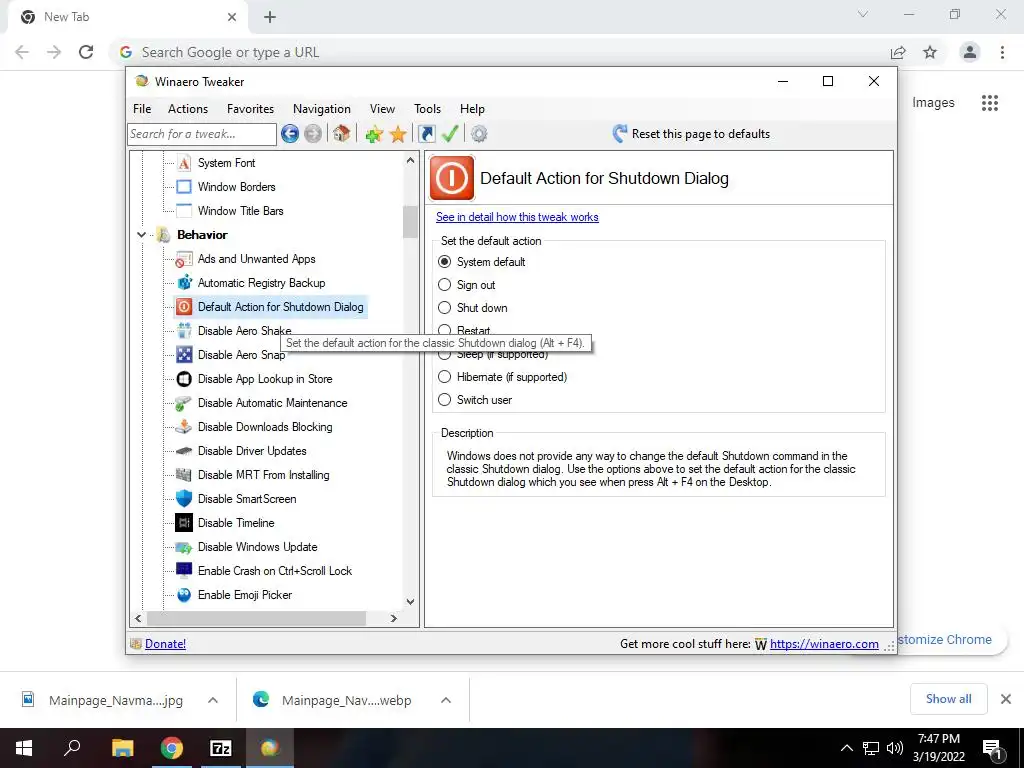Open Chrome tab search chevron
1024x768 pixels.
tap(863, 14)
